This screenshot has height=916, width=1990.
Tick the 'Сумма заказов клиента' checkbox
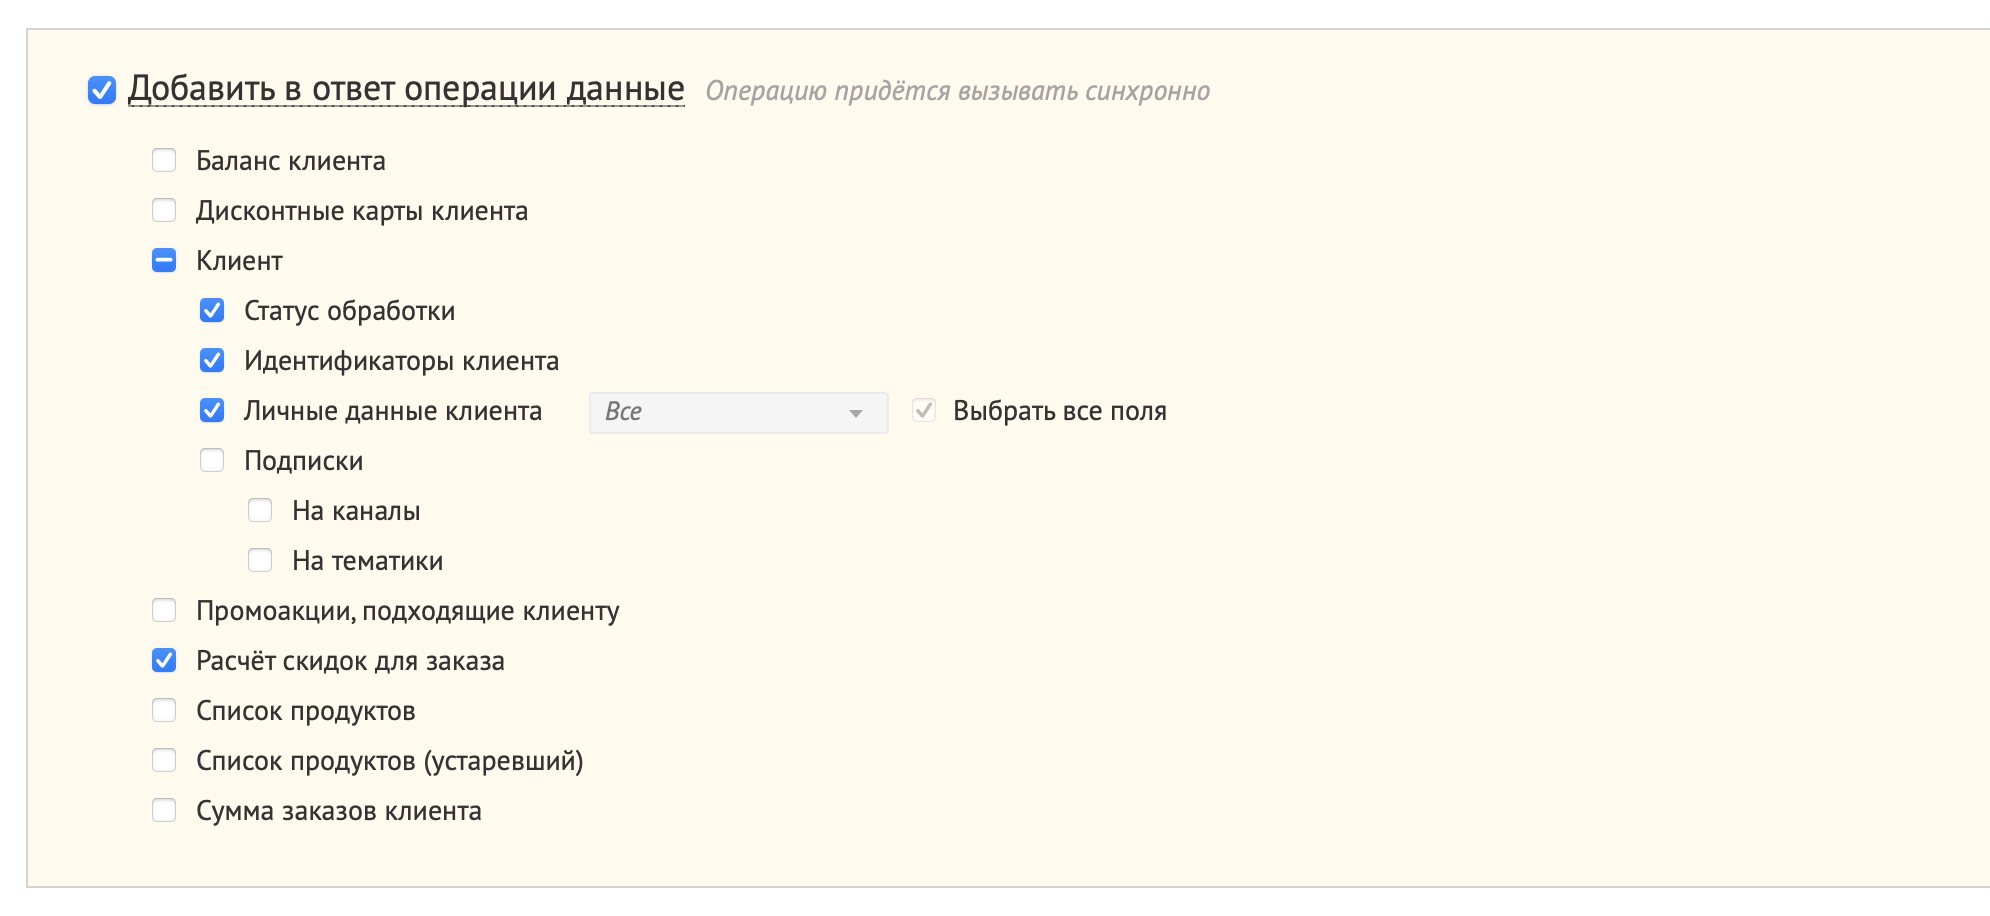pos(164,810)
